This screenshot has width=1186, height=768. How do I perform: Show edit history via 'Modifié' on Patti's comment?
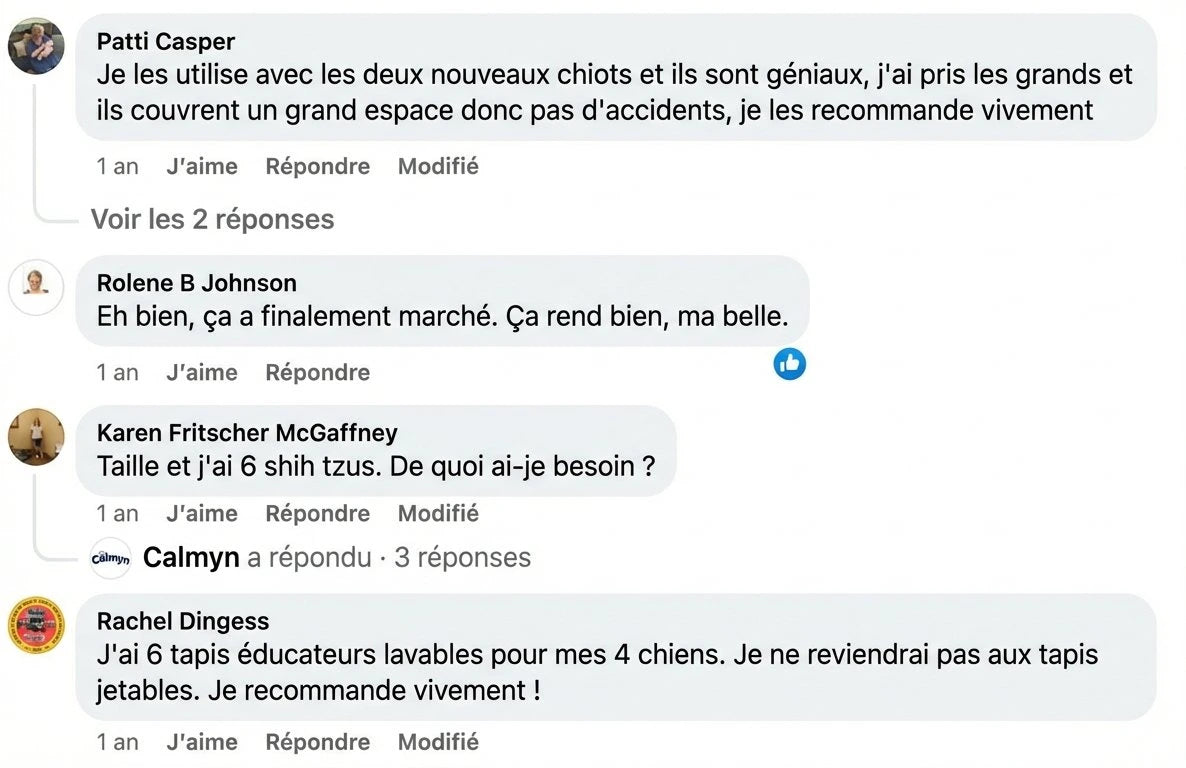tap(437, 167)
